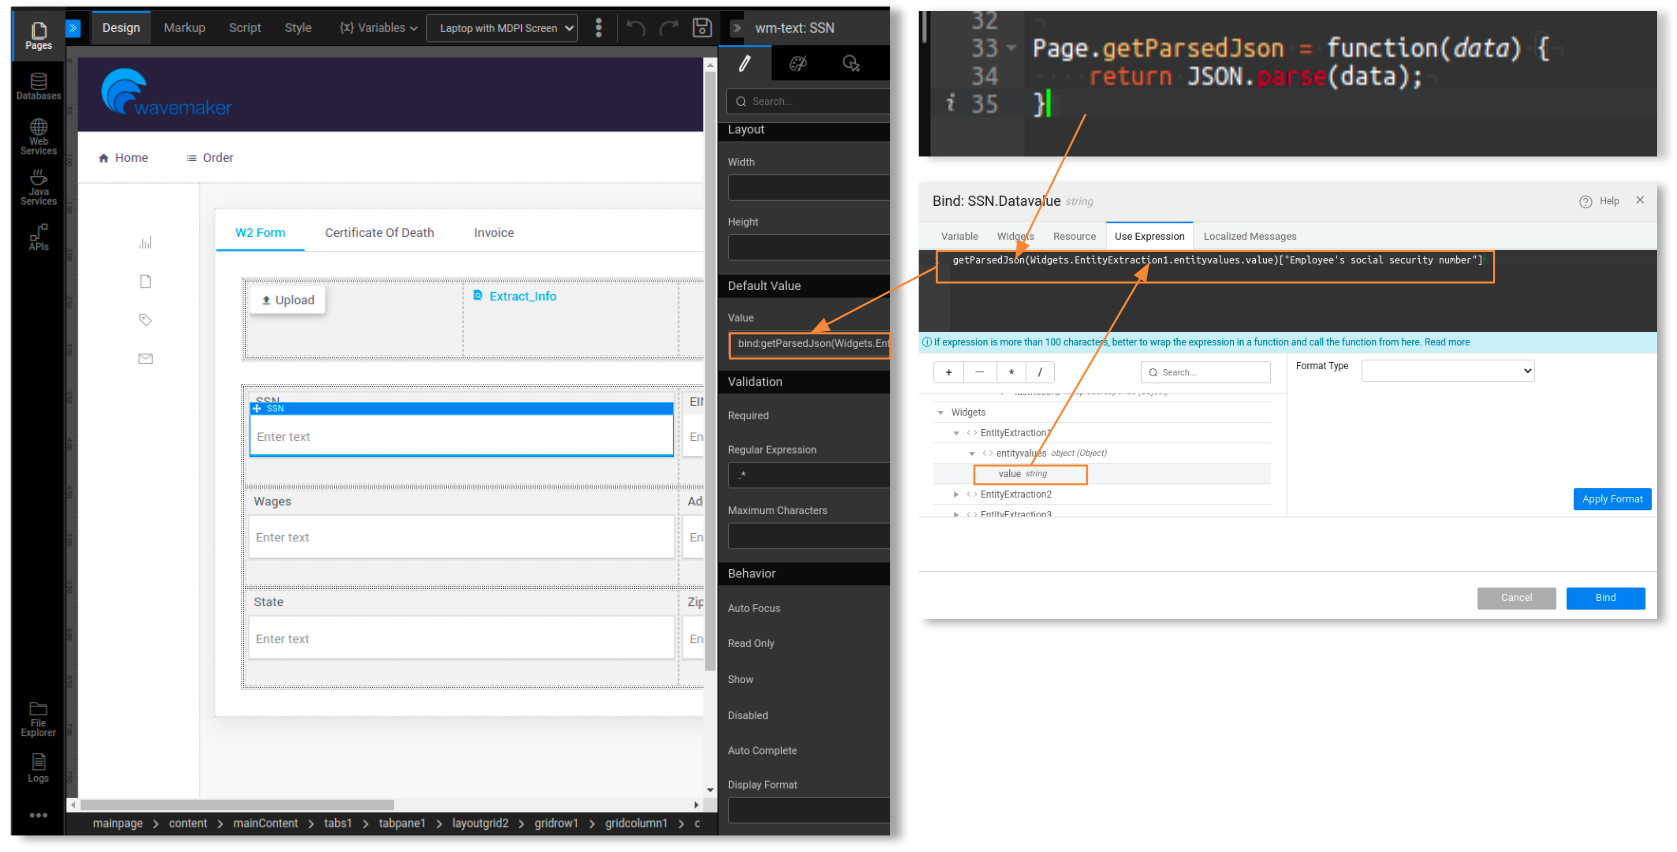Expand the EntityExtraction2 tree node

click(956, 494)
